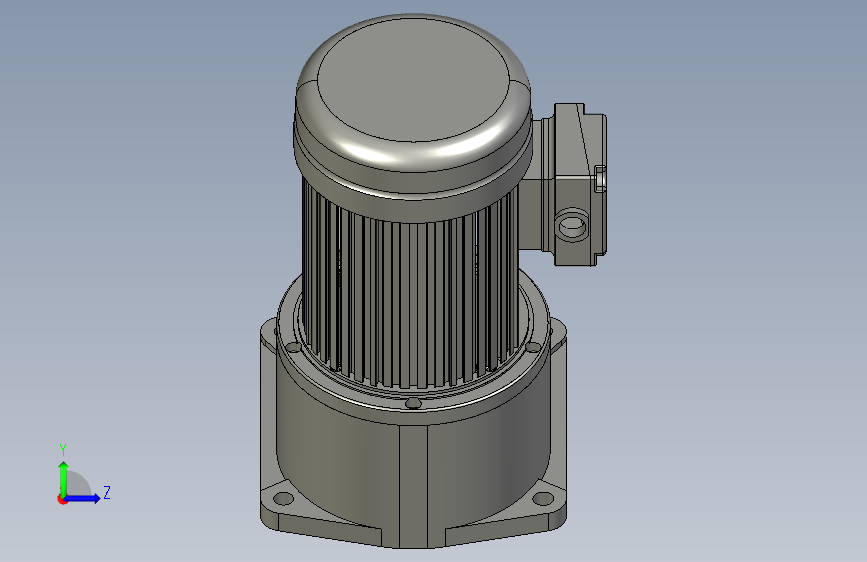Select the hex nut on terminal box
The height and width of the screenshot is (562, 867).
pos(600,178)
